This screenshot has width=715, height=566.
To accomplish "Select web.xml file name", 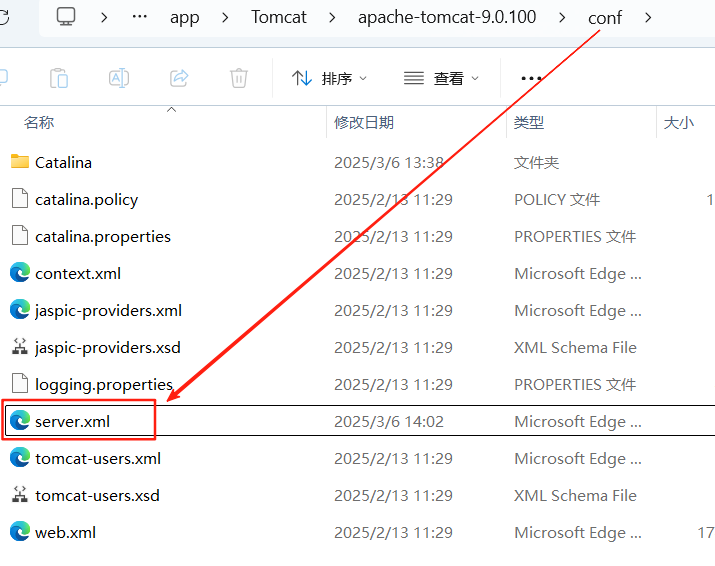I will 66,532.
